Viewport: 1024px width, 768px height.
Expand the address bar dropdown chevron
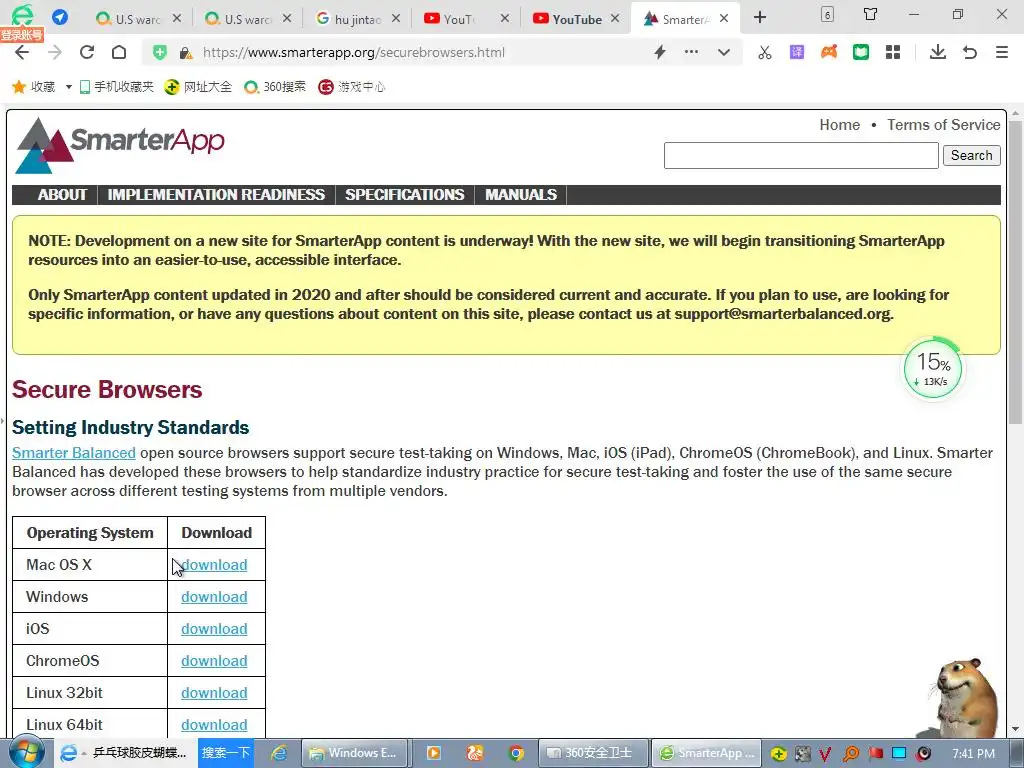[x=724, y=52]
